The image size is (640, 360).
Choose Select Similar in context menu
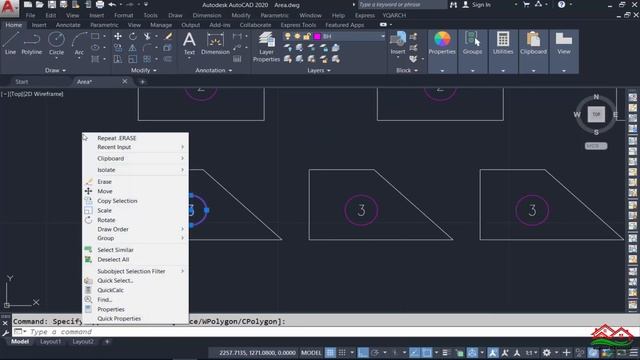point(135,250)
